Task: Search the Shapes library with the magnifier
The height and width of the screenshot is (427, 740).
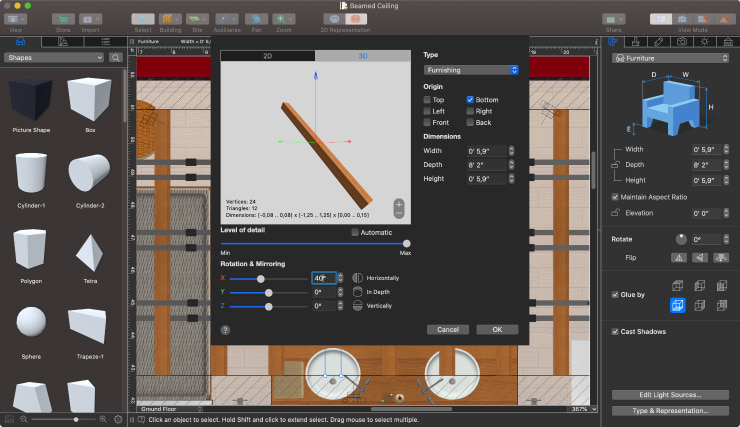Action: [116, 58]
